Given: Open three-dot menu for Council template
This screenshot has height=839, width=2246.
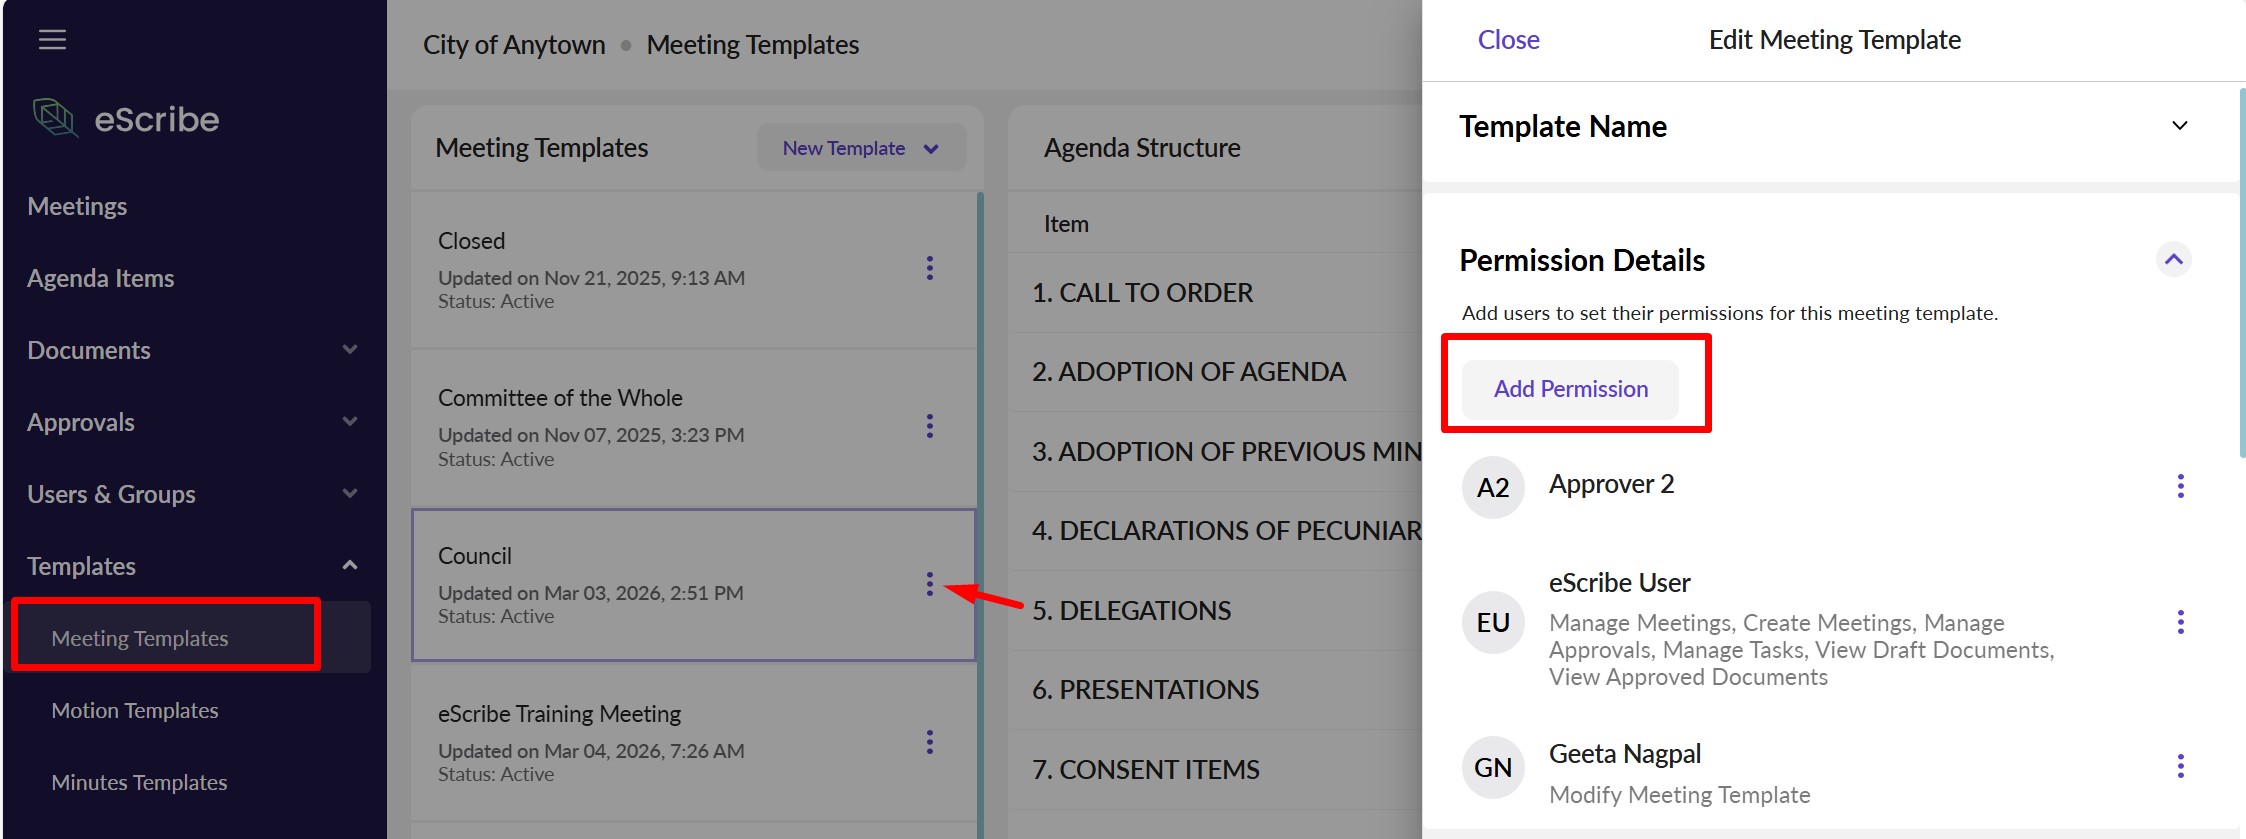Looking at the screenshot, I should pyautogui.click(x=930, y=584).
